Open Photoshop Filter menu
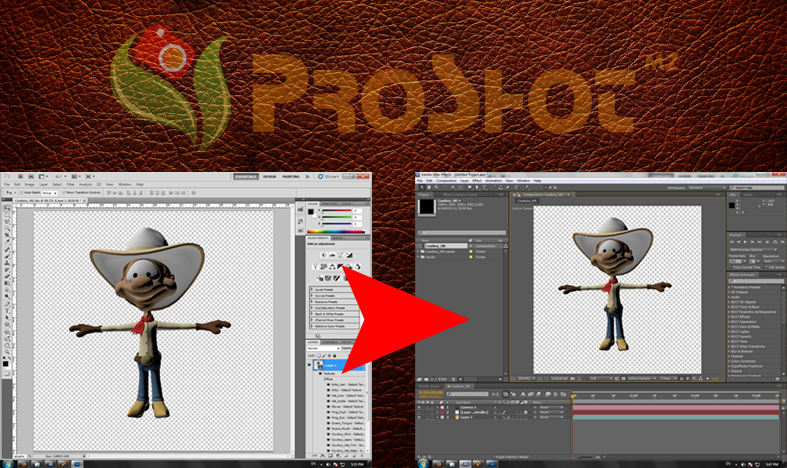 (x=70, y=184)
